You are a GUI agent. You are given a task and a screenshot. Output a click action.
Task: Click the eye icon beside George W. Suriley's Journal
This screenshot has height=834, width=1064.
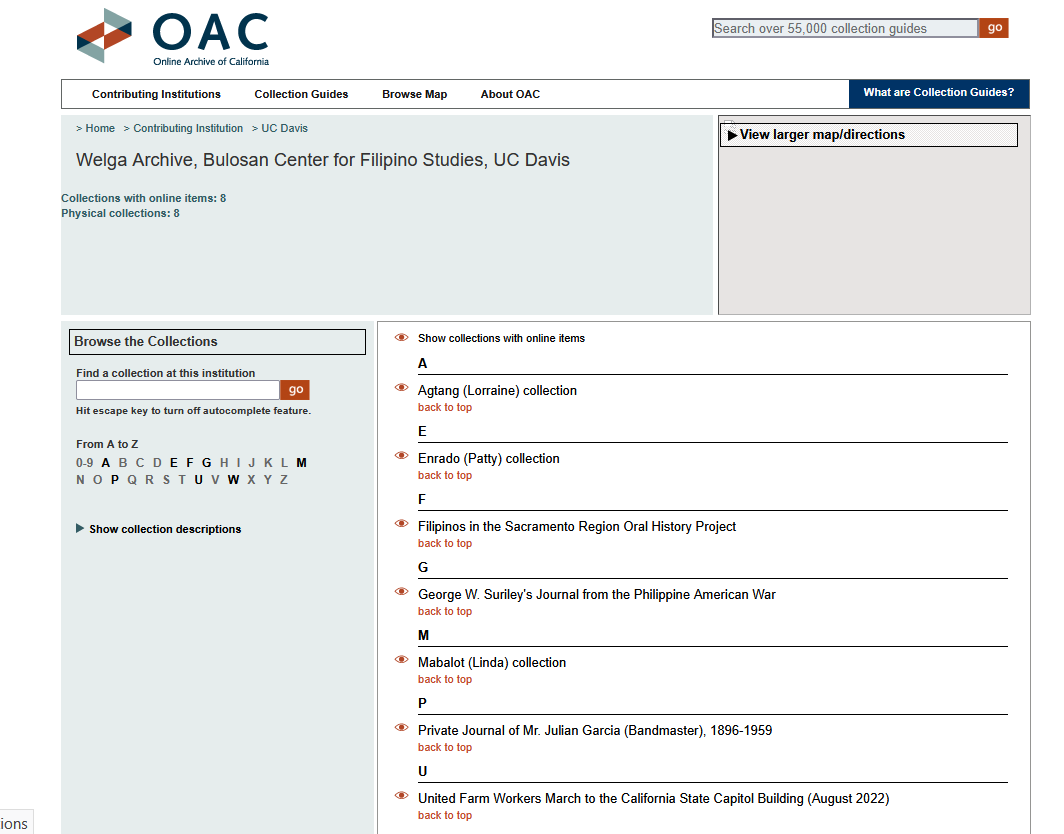(401, 591)
